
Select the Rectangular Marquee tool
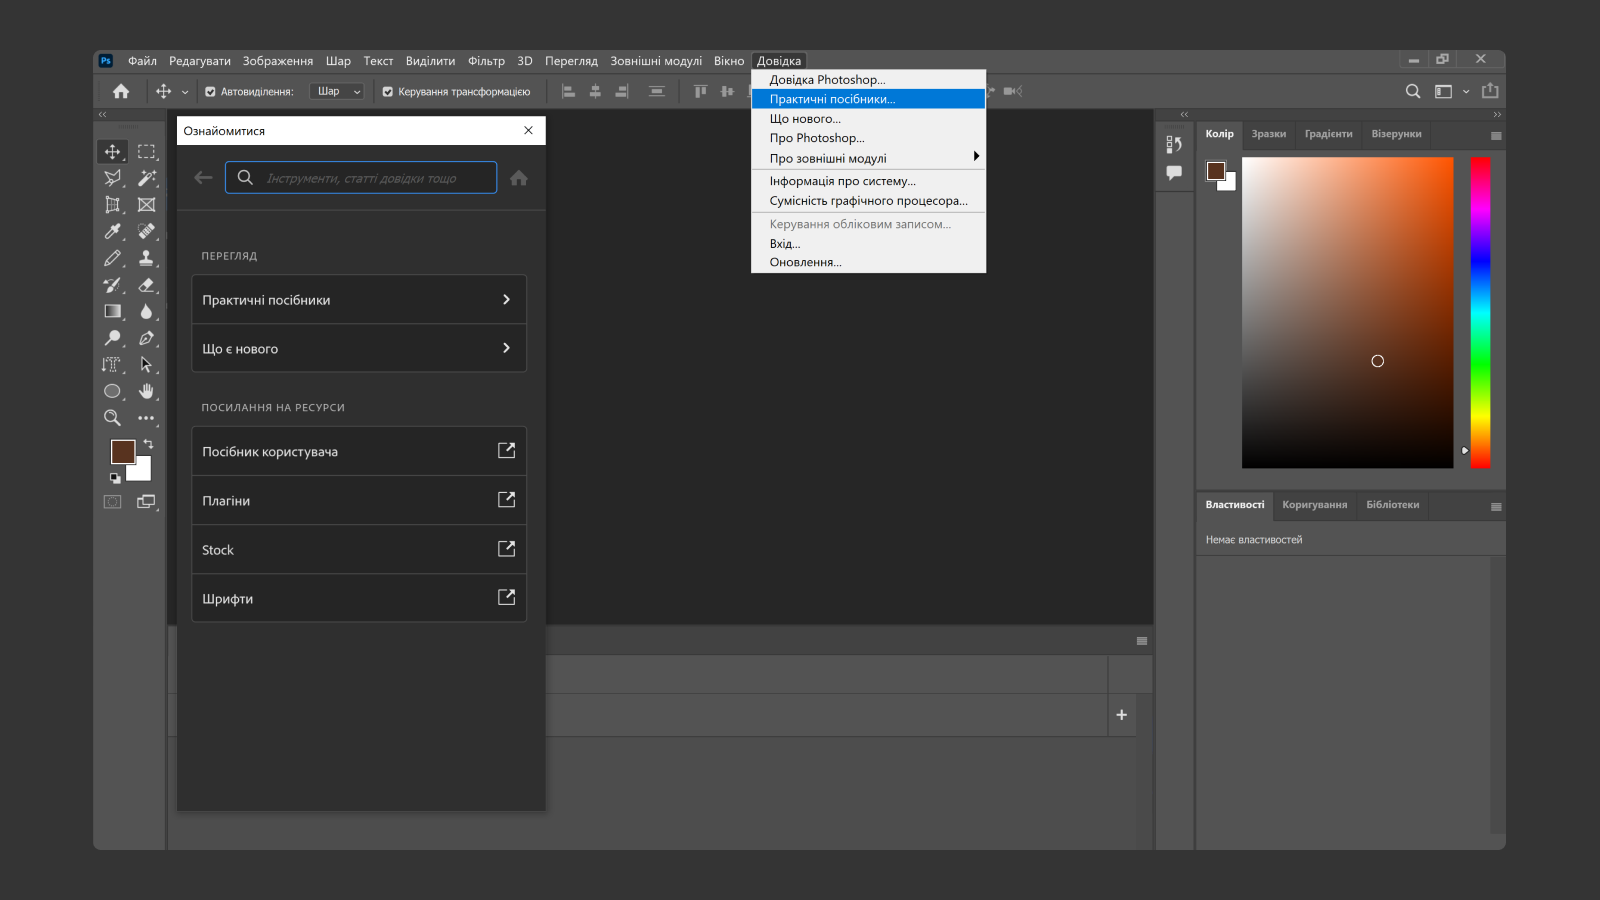click(146, 152)
